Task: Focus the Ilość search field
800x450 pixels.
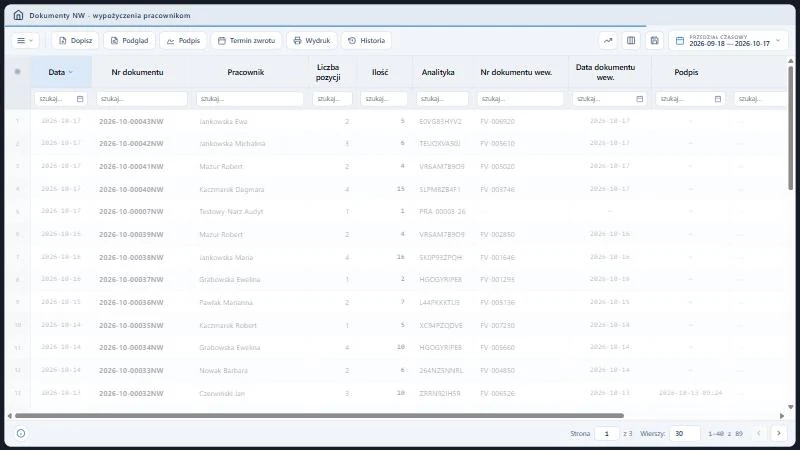Action: tap(384, 98)
